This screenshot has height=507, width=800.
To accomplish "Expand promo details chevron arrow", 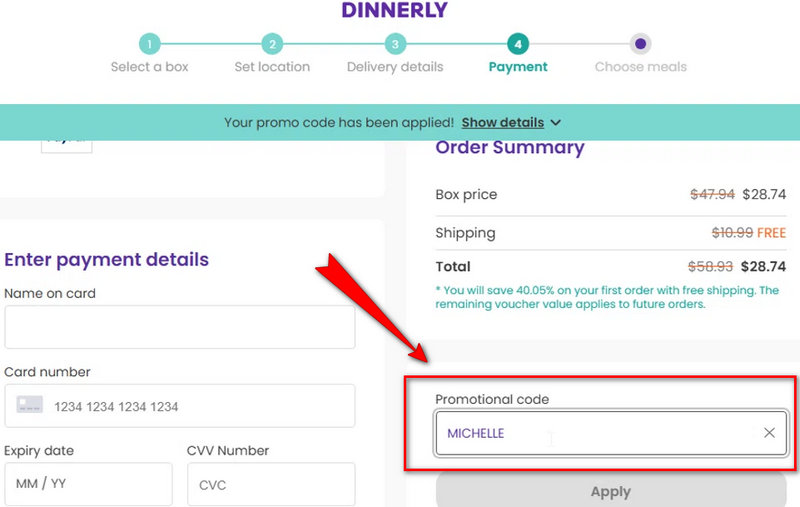I will coord(556,123).
